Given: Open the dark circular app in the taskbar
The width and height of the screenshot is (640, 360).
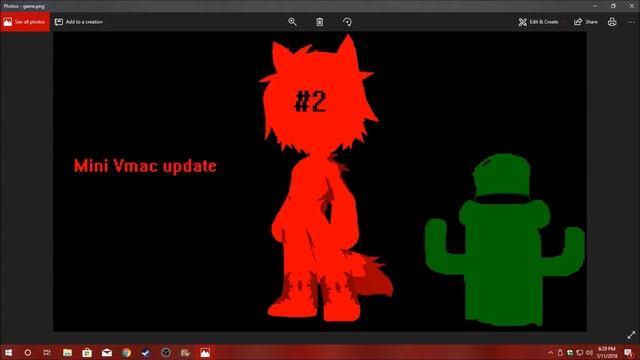Looking at the screenshot, I should 165,352.
